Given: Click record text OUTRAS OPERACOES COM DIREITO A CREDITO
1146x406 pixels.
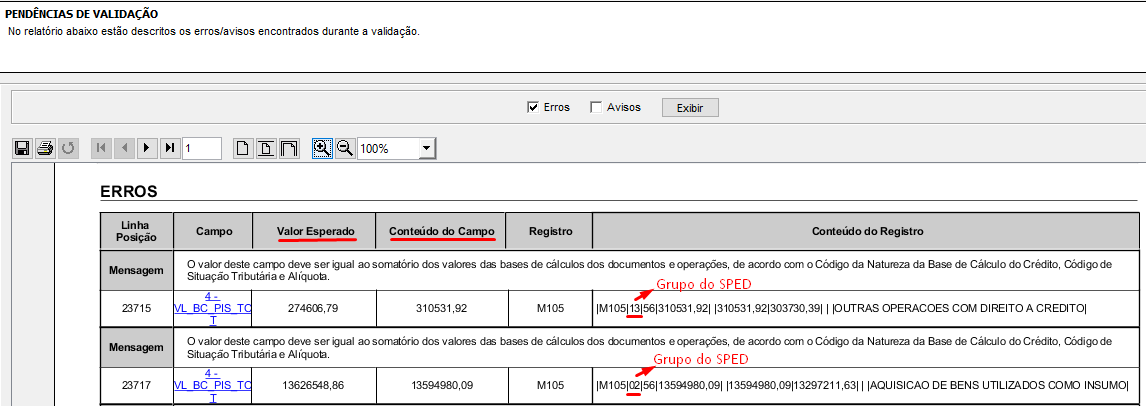Looking at the screenshot, I should click(958, 308).
